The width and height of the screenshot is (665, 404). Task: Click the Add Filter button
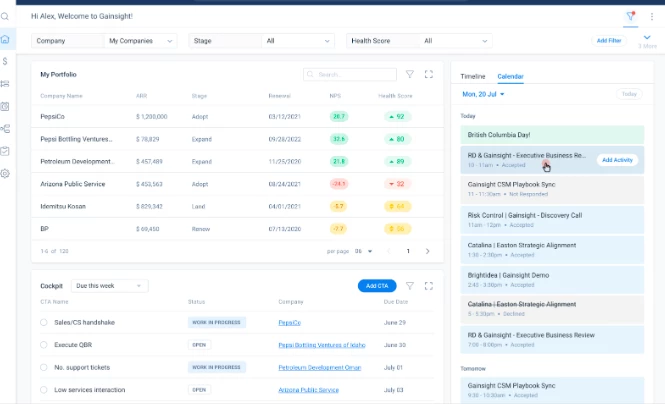[609, 41]
